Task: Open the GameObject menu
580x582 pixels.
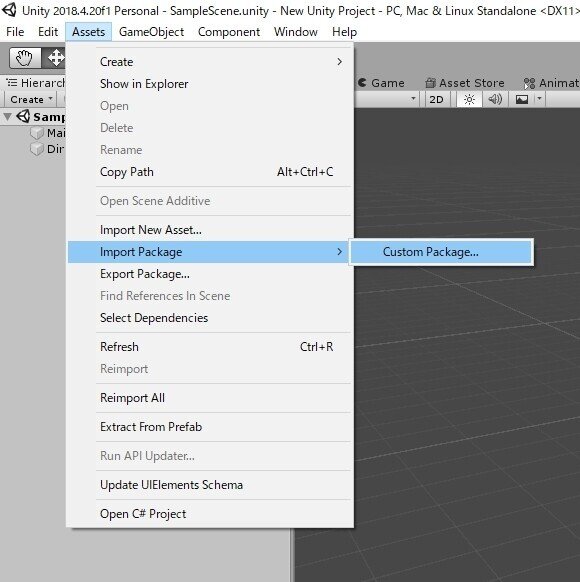Action: click(x=151, y=32)
